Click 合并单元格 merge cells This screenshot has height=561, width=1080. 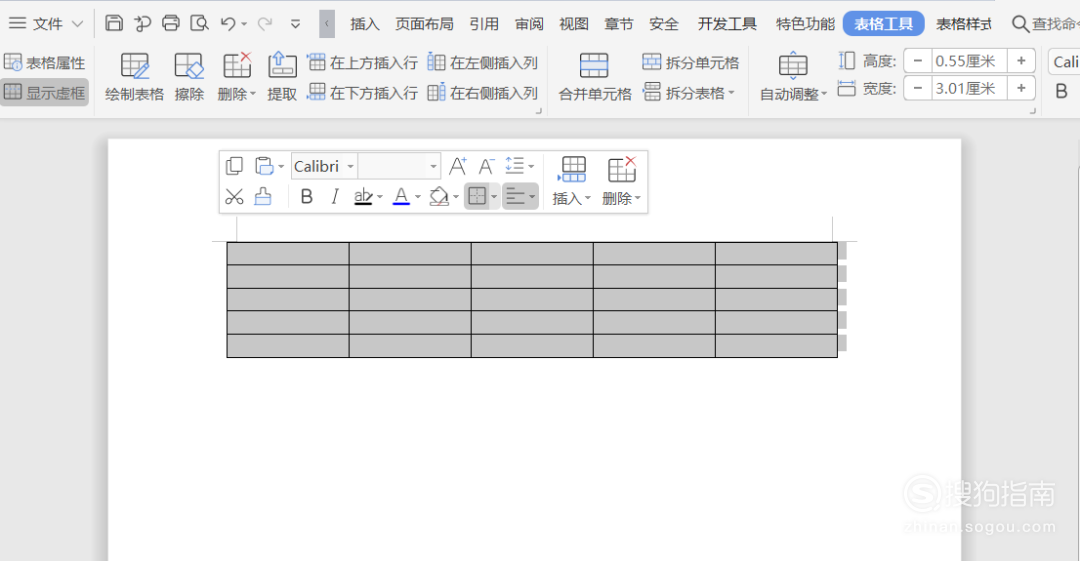pyautogui.click(x=594, y=77)
